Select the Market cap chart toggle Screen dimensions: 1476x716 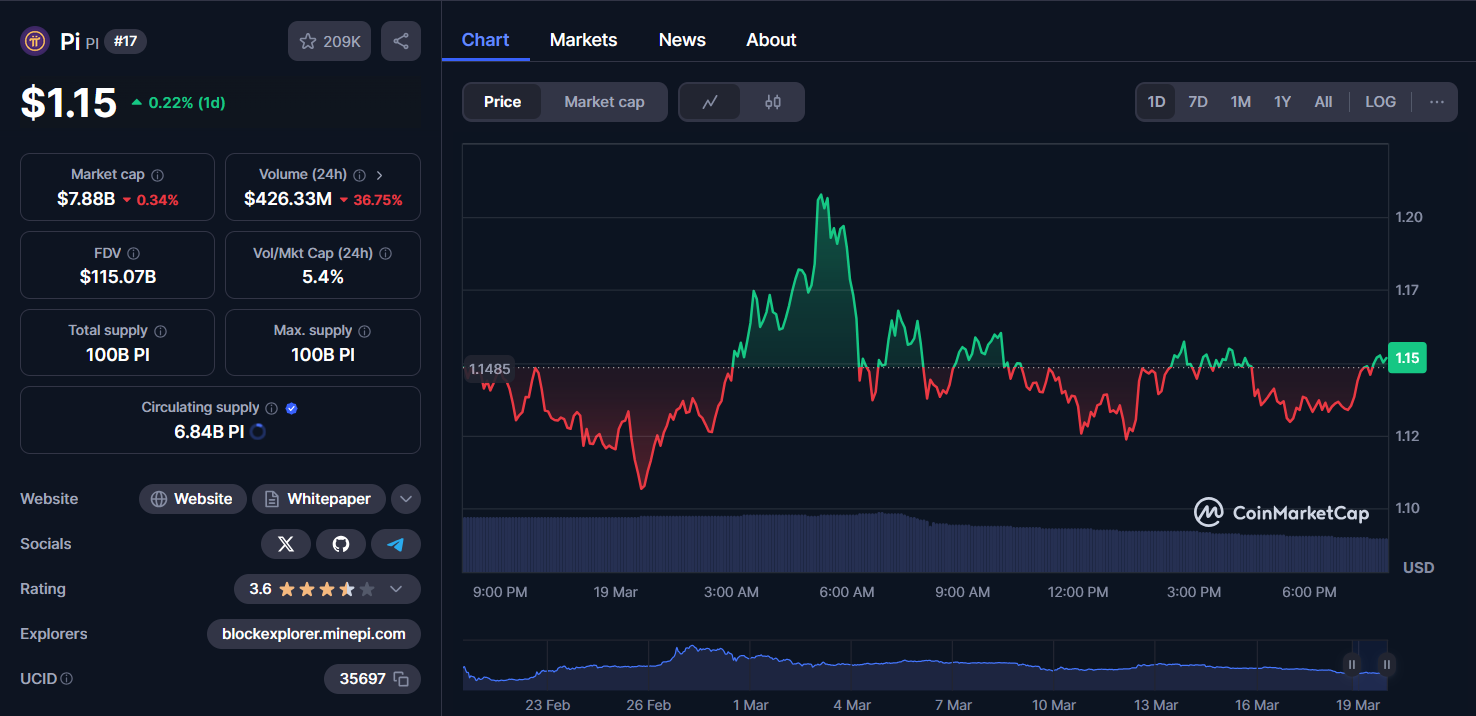point(604,102)
